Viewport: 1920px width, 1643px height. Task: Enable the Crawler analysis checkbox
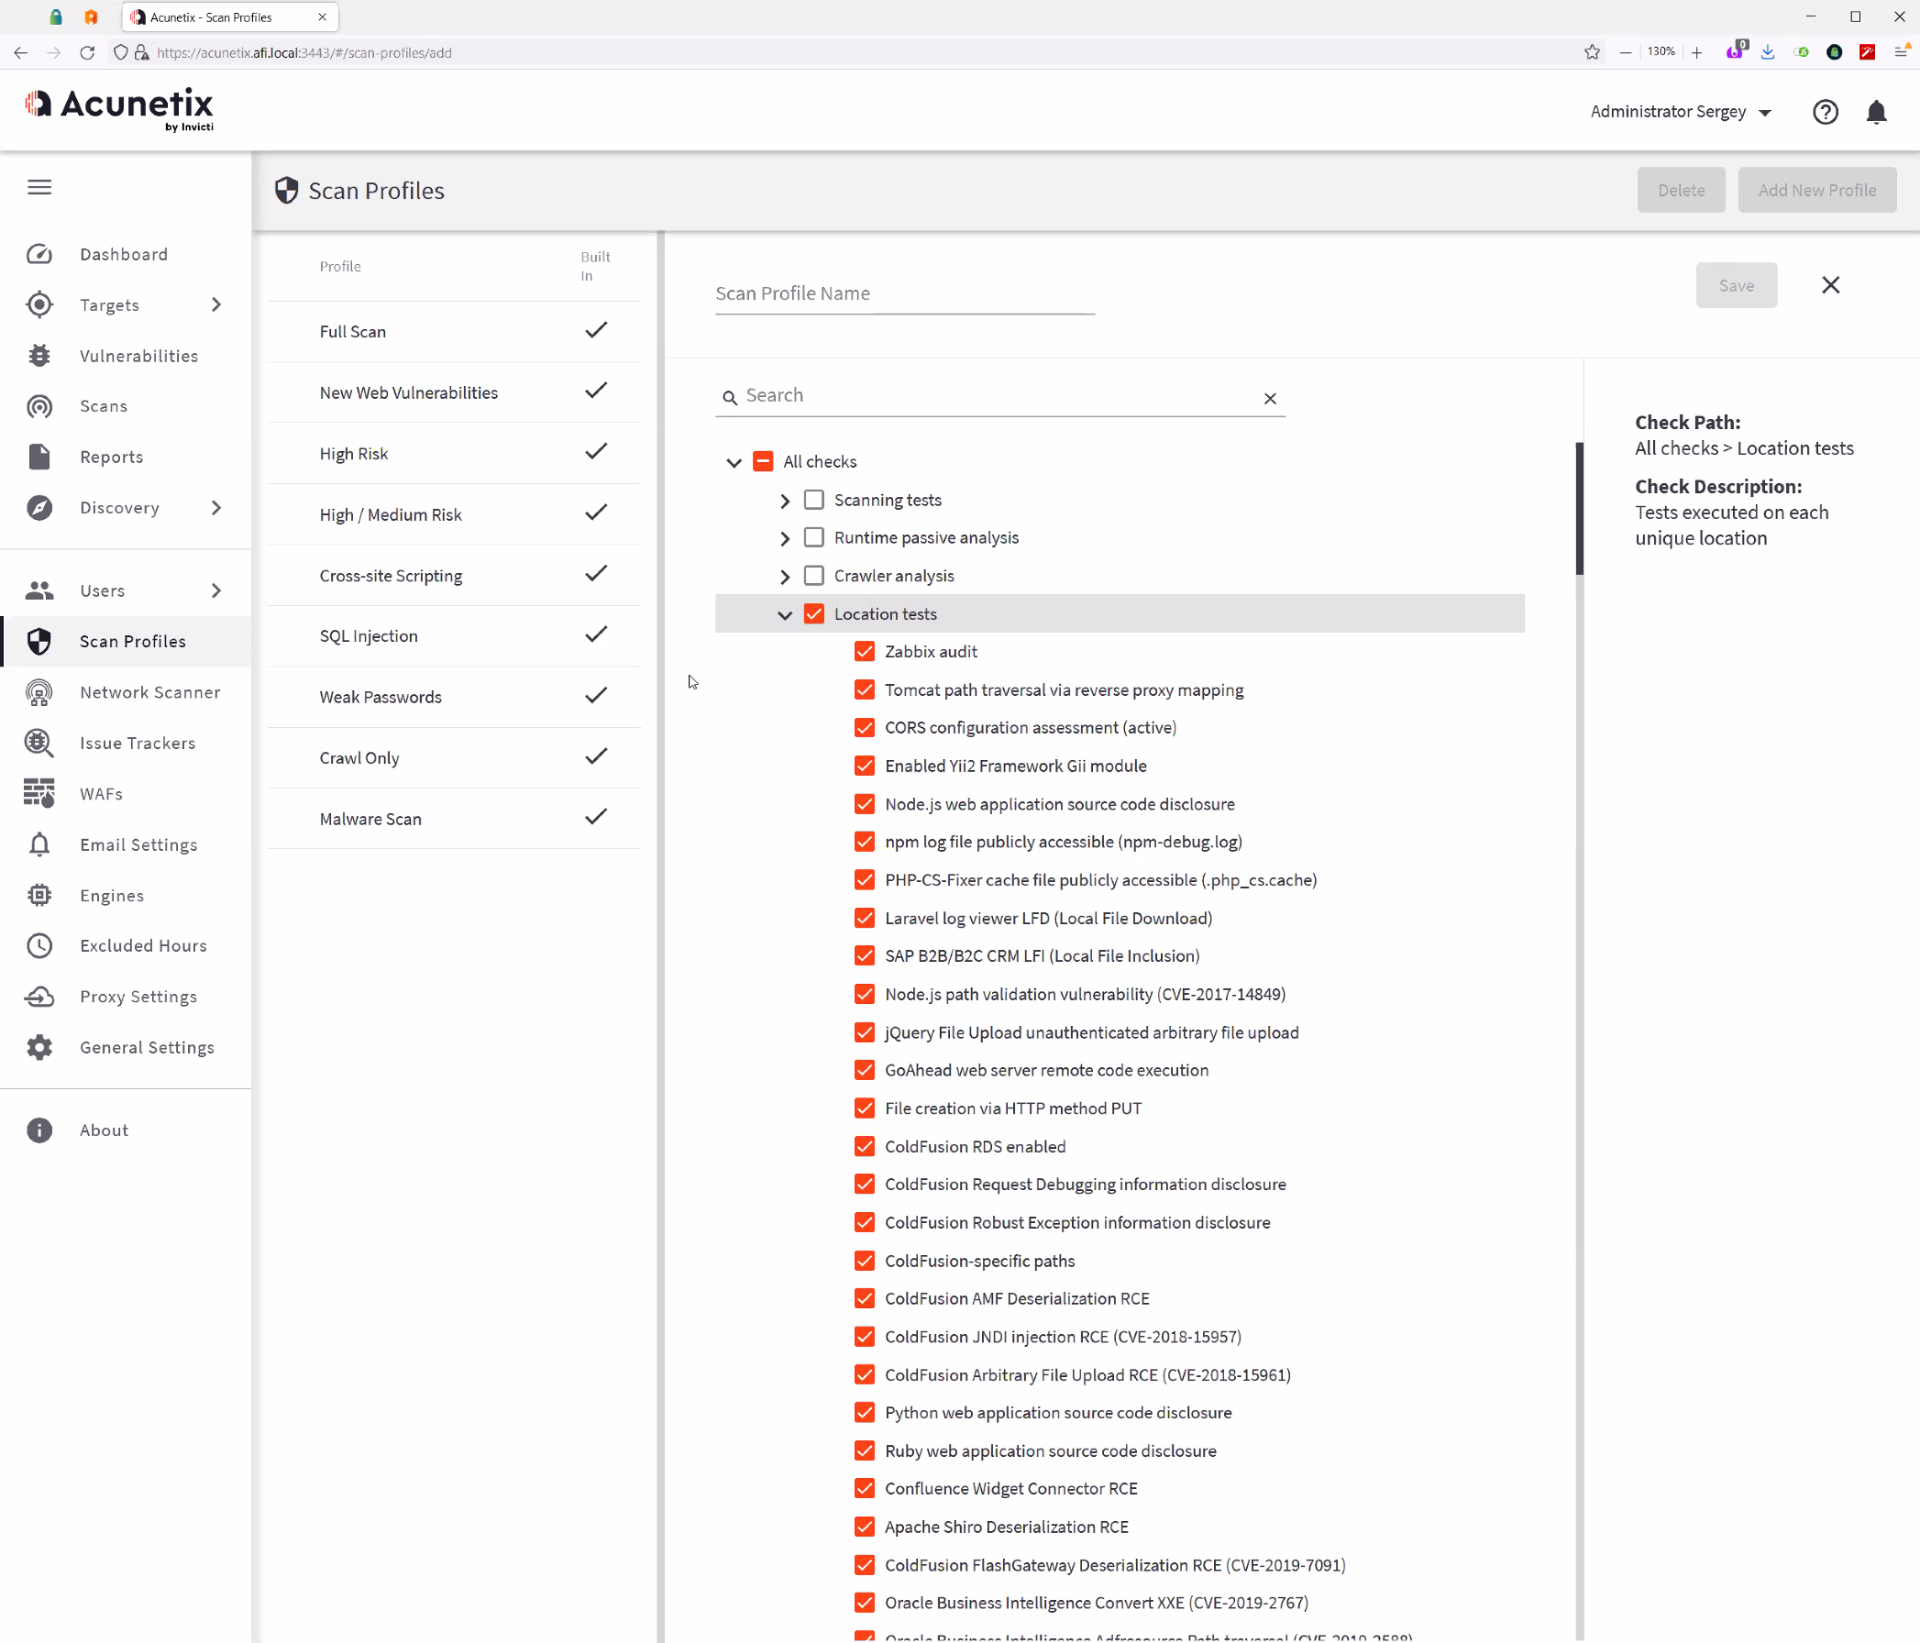[x=814, y=575]
